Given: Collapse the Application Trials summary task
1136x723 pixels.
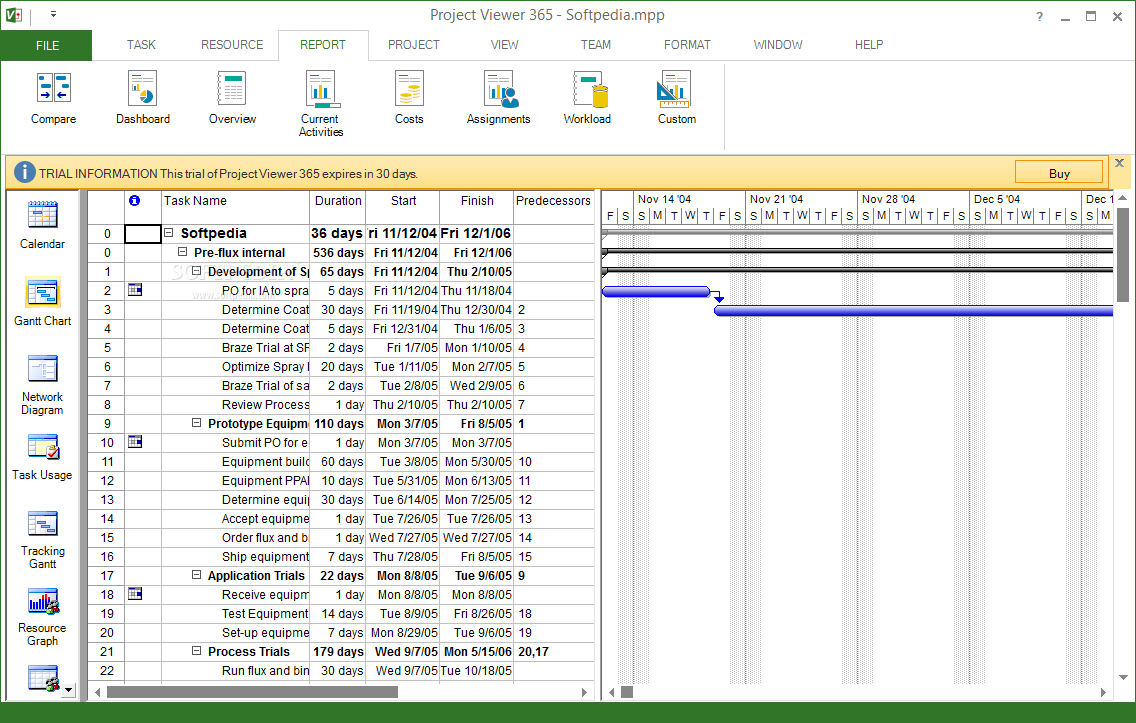Looking at the screenshot, I should click(196, 575).
